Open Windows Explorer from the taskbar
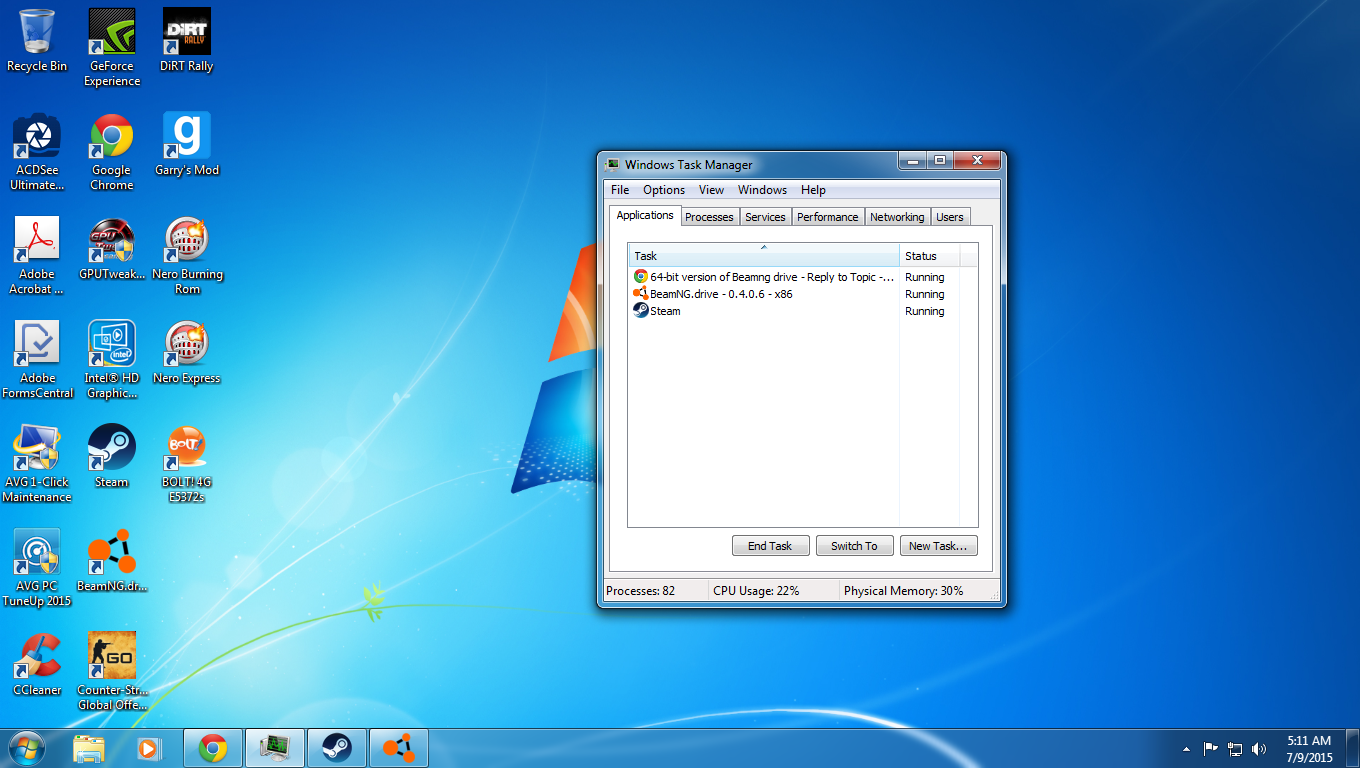This screenshot has width=1360, height=768. coord(89,748)
